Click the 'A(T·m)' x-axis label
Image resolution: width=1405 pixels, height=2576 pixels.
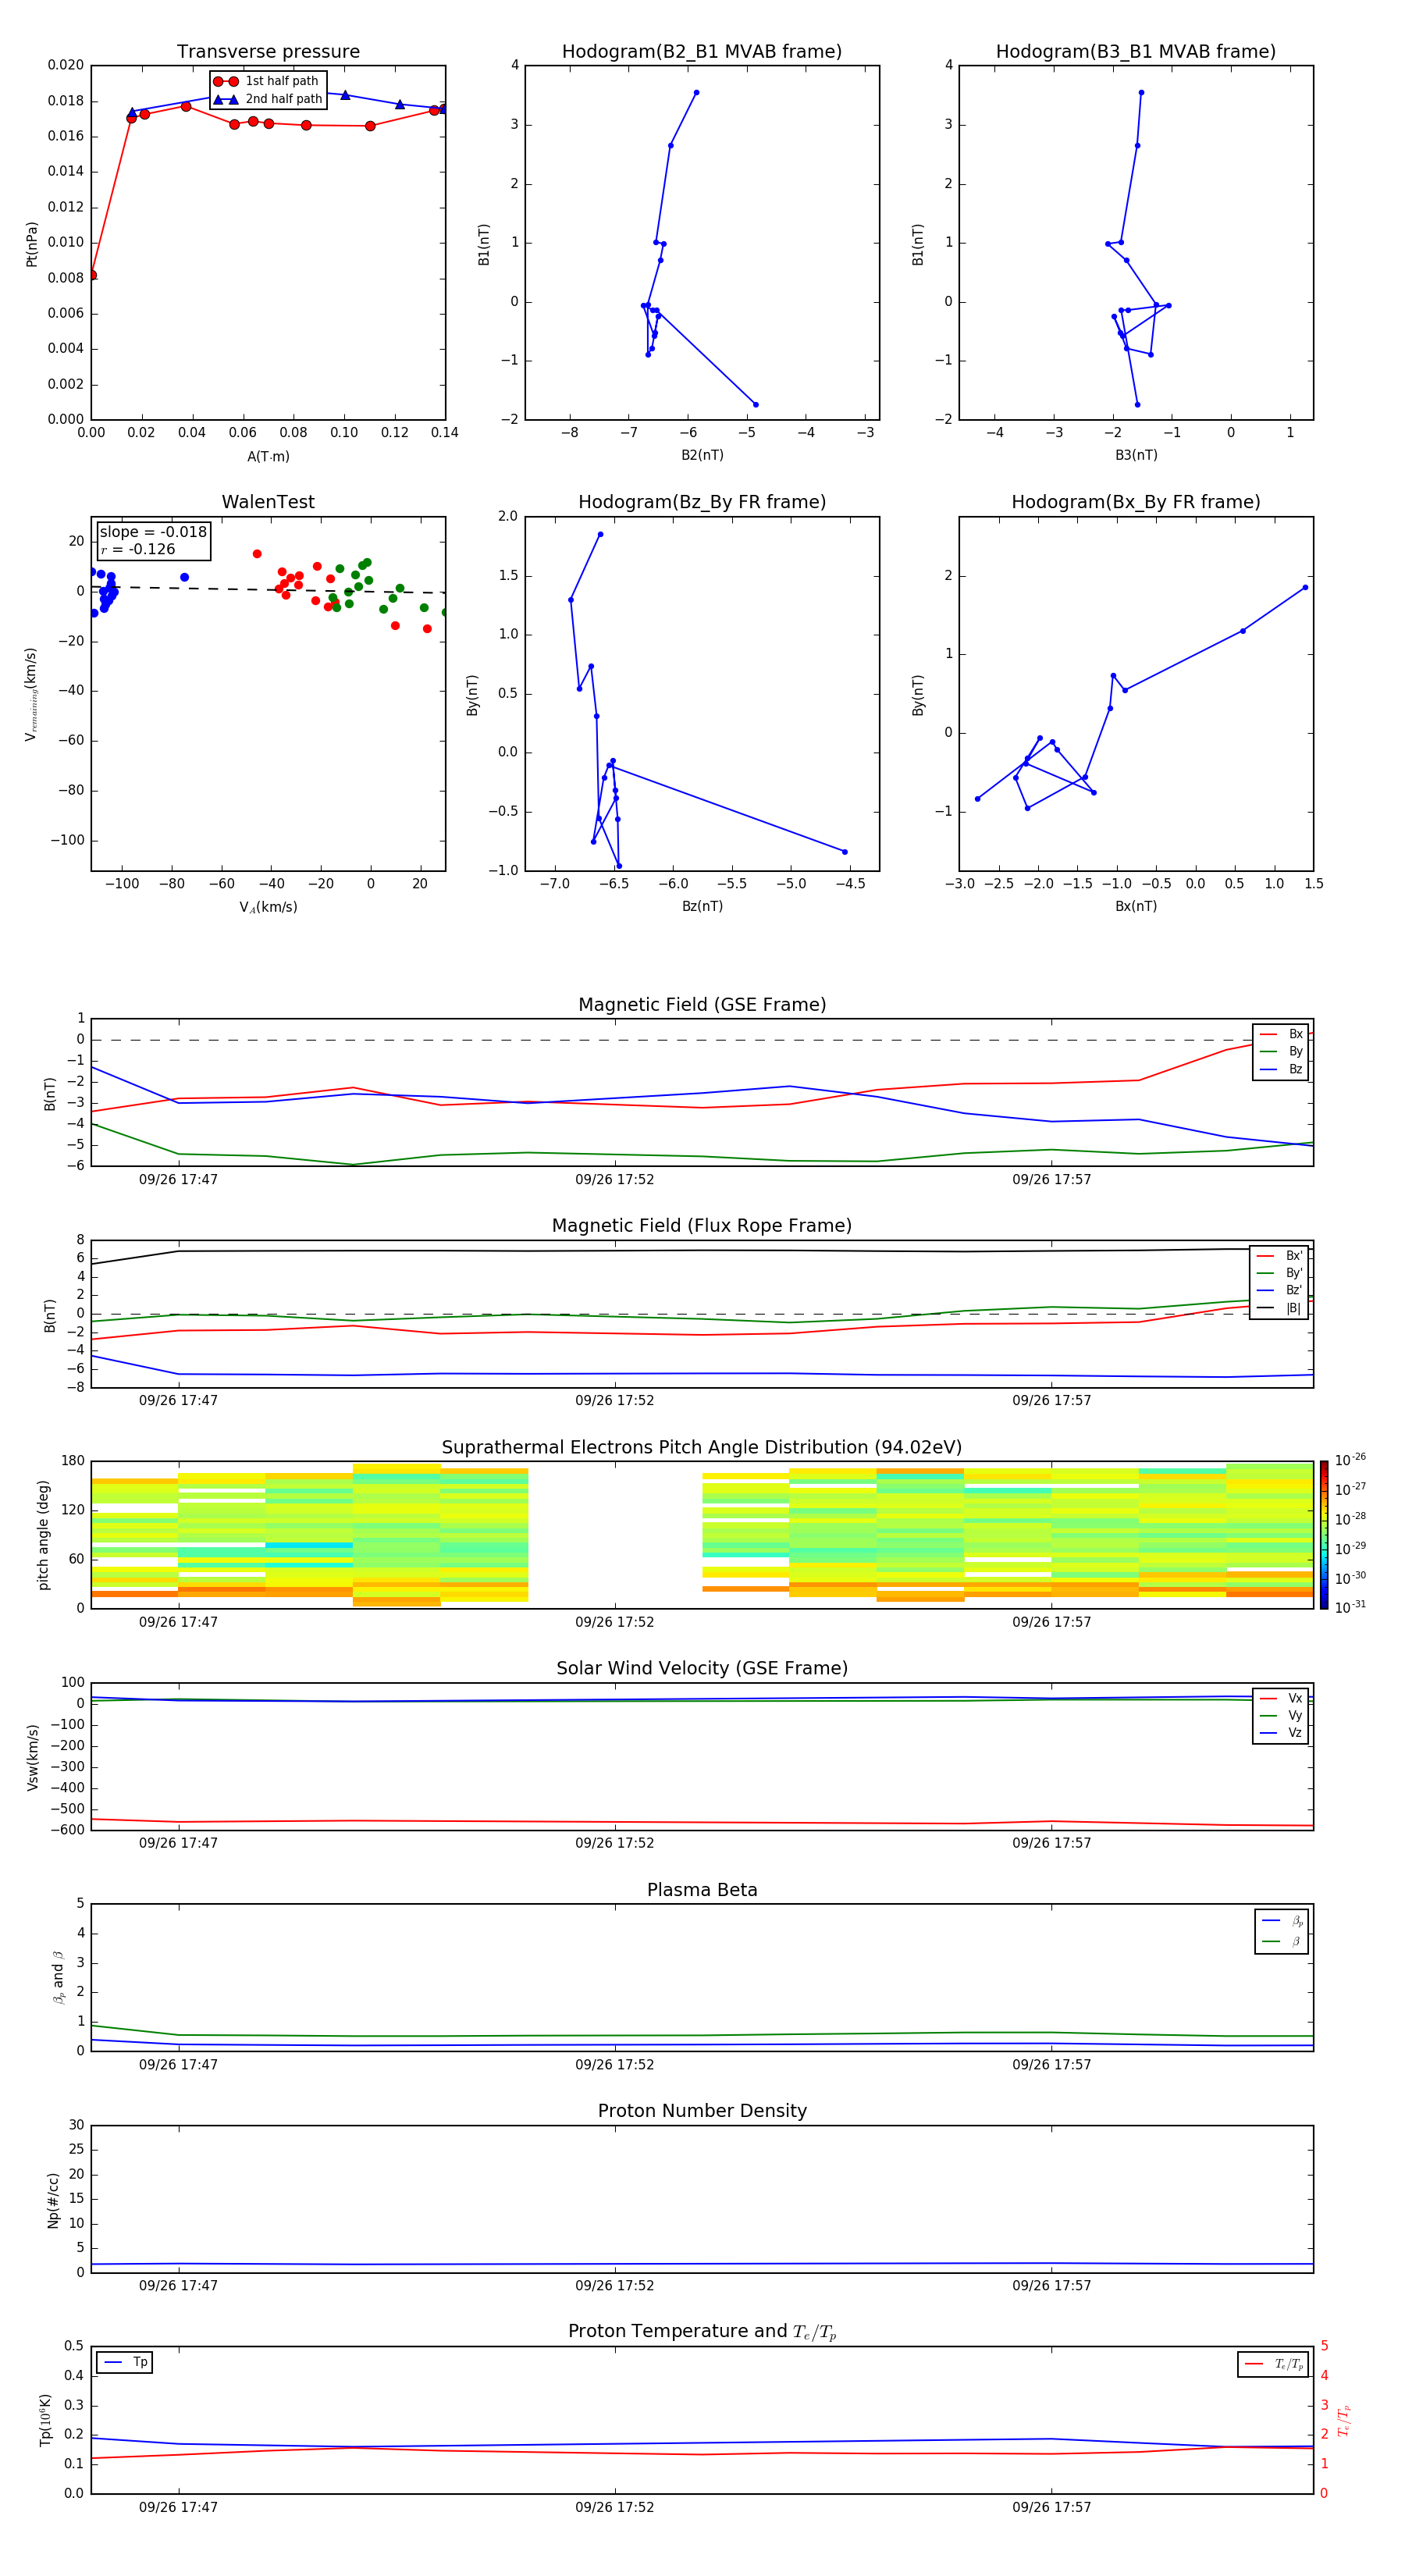tap(268, 457)
